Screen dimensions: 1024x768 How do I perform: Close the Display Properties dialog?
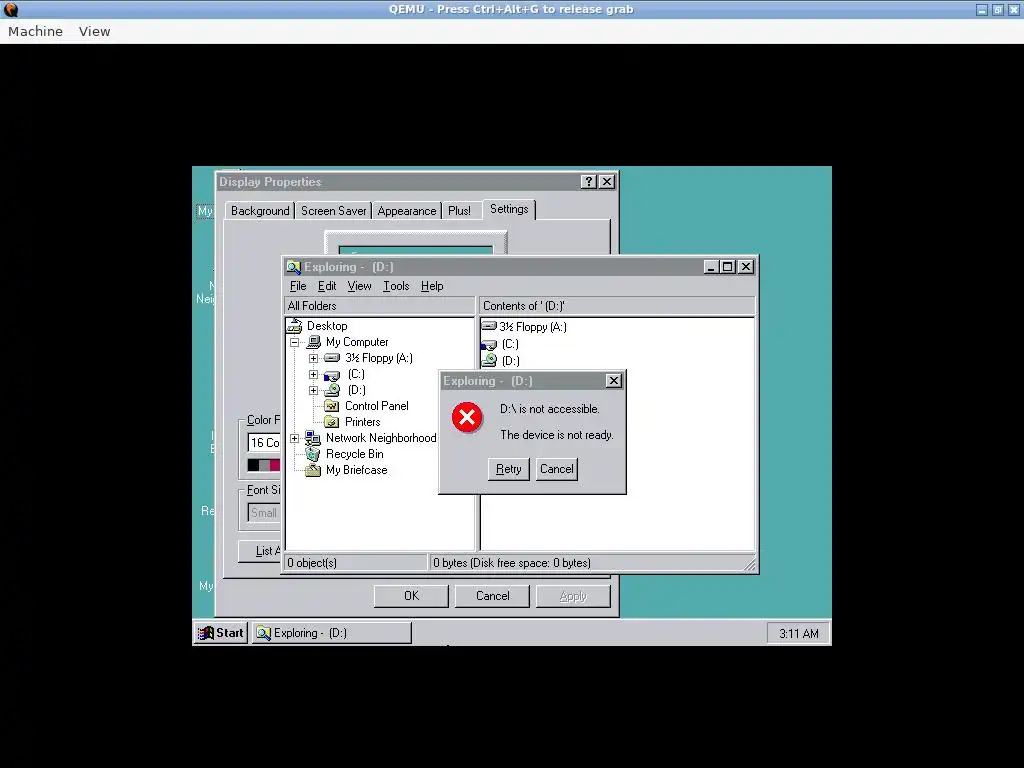(x=607, y=182)
